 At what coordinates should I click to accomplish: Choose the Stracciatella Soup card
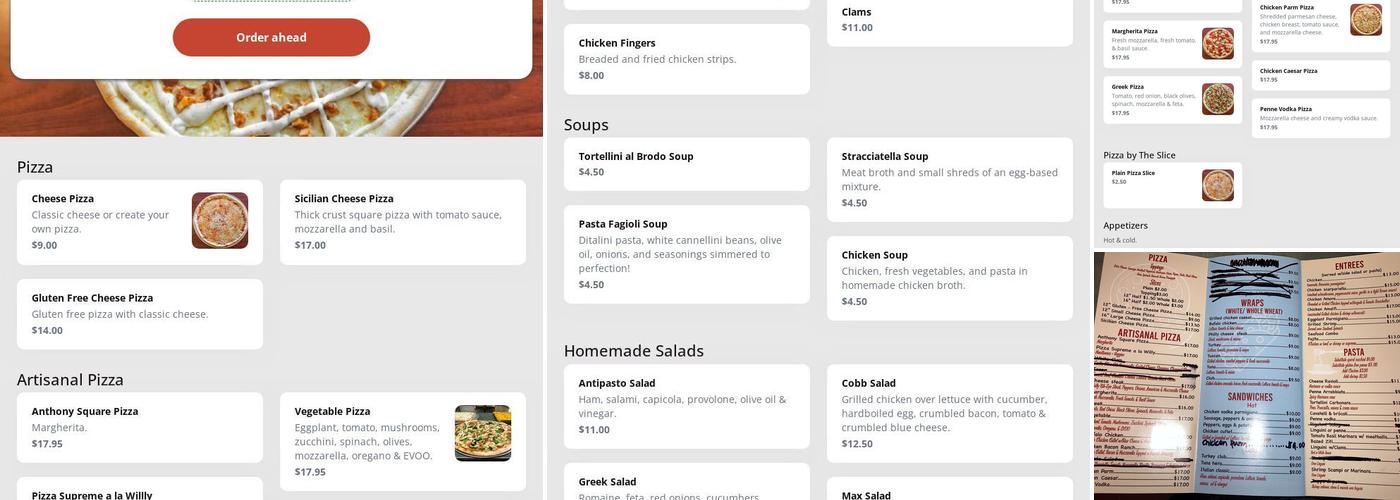click(x=949, y=179)
